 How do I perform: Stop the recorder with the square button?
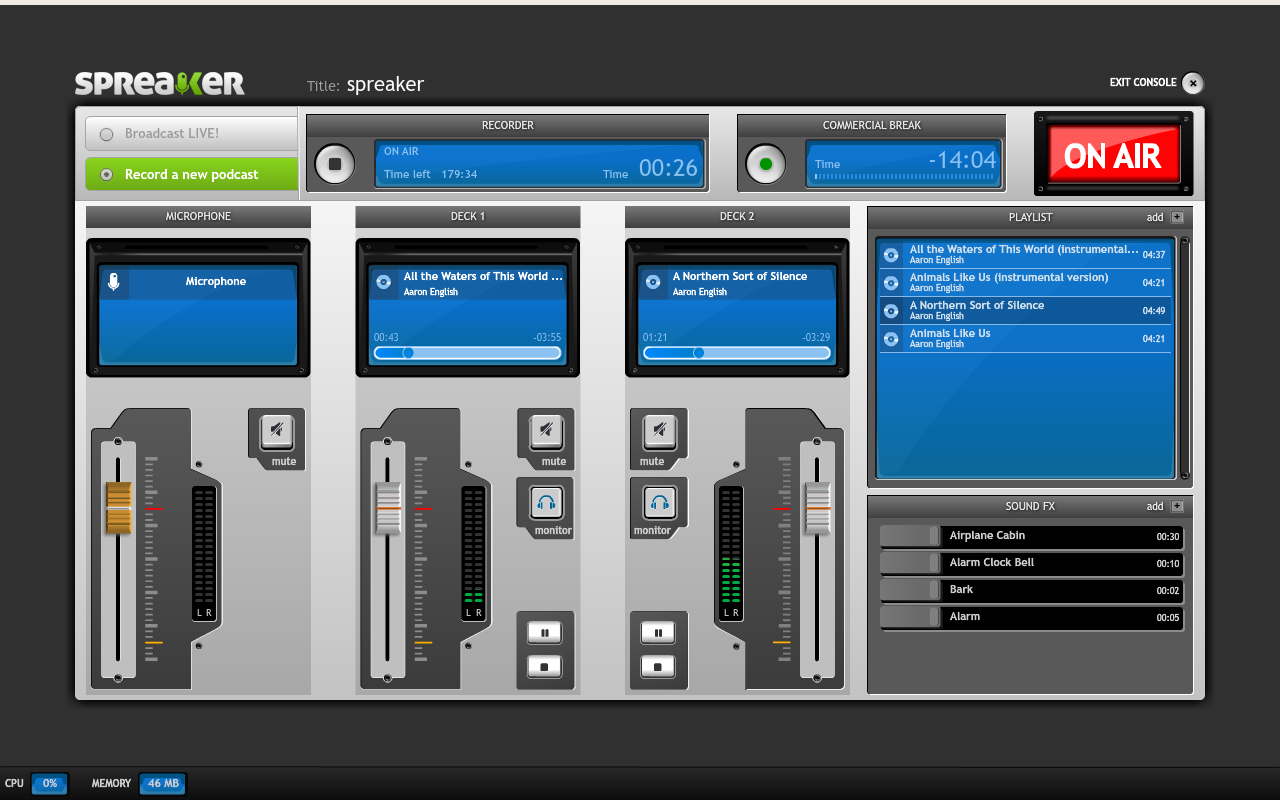(x=335, y=164)
